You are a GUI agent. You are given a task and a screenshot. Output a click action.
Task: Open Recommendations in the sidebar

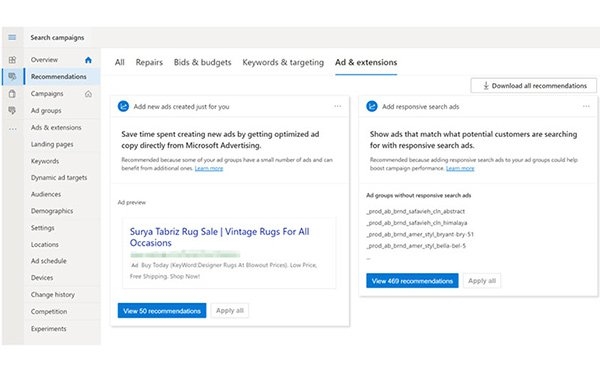pos(59,77)
